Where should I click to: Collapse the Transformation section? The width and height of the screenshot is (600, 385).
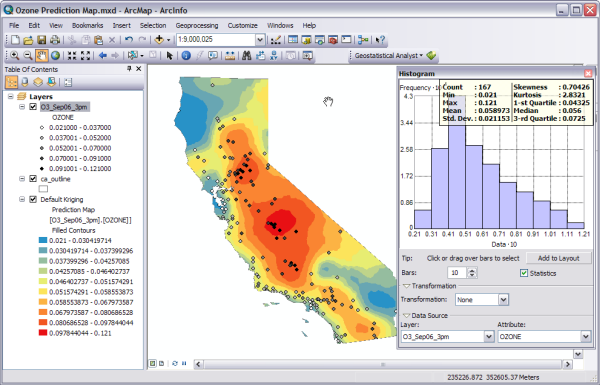click(x=406, y=286)
